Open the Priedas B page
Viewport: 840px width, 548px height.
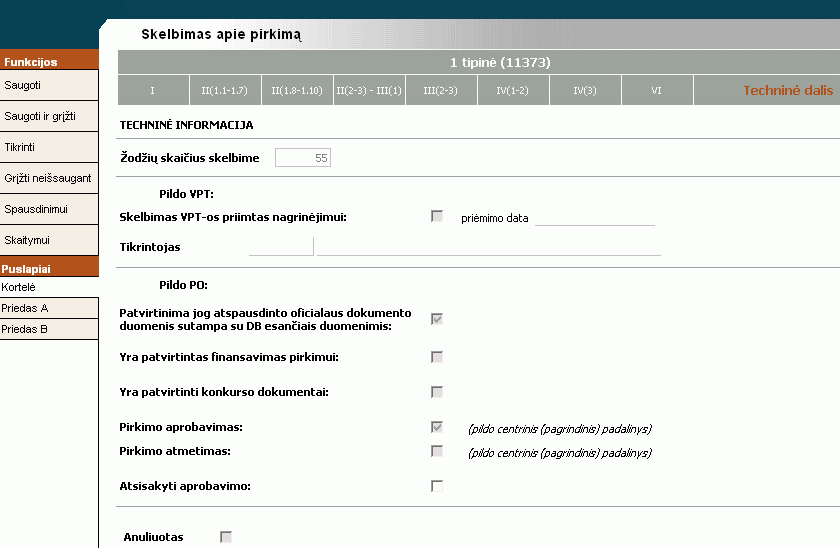click(49, 329)
